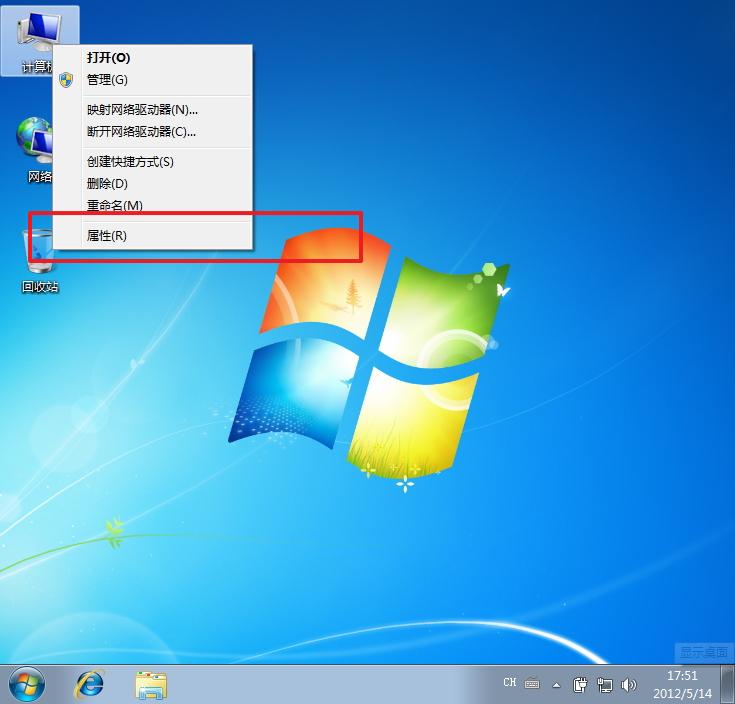Open the volume speaker icon

pyautogui.click(x=628, y=685)
